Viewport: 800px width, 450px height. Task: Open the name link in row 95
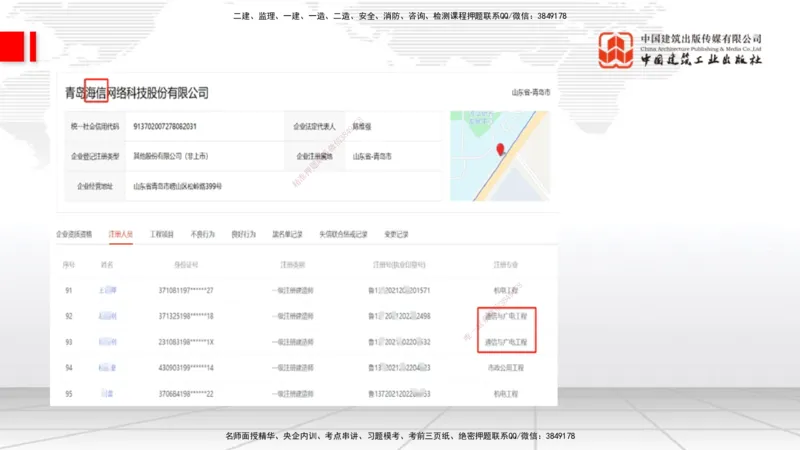click(107, 393)
